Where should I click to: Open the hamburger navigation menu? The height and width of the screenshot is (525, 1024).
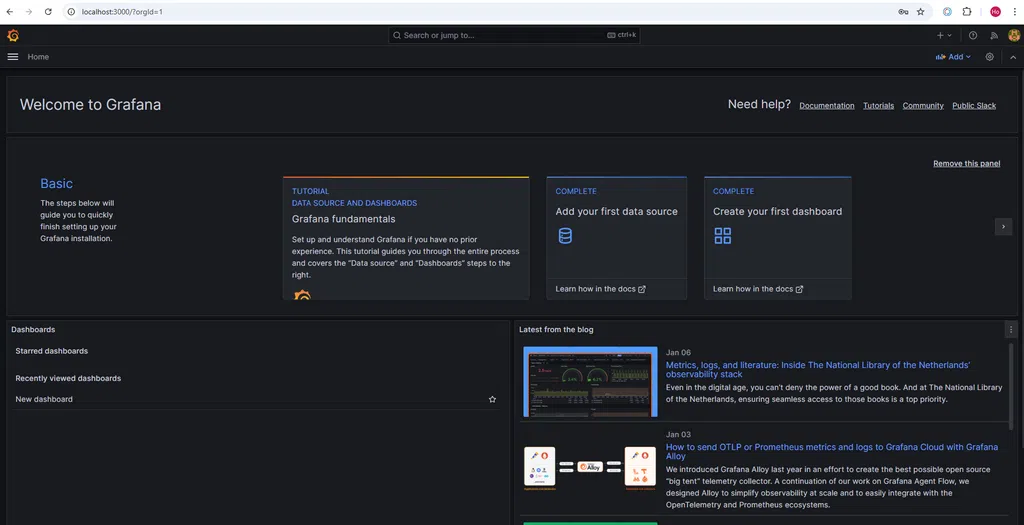(12, 57)
